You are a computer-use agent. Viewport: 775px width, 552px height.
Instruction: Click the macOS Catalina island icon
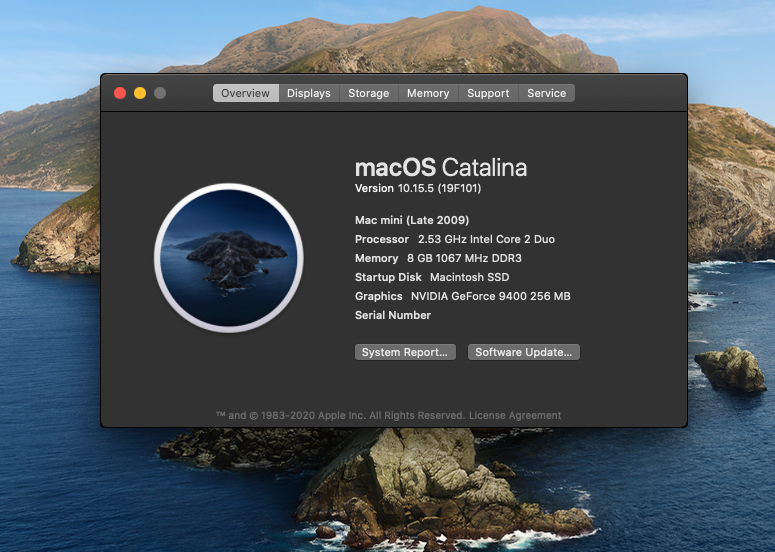[229, 258]
